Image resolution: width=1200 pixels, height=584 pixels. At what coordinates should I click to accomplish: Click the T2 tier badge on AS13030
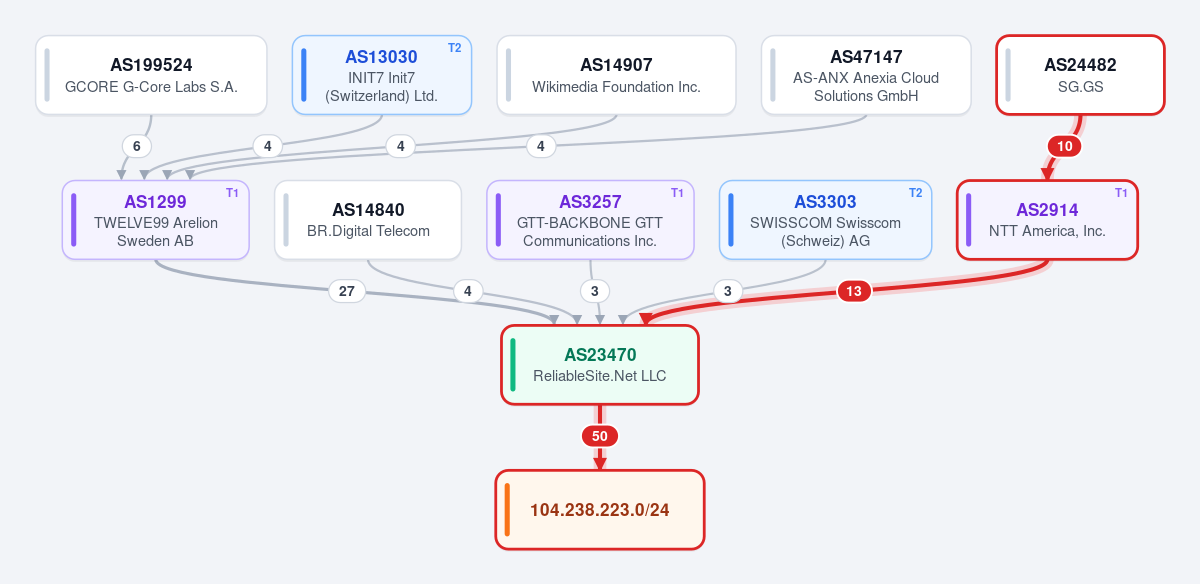pyautogui.click(x=455, y=48)
